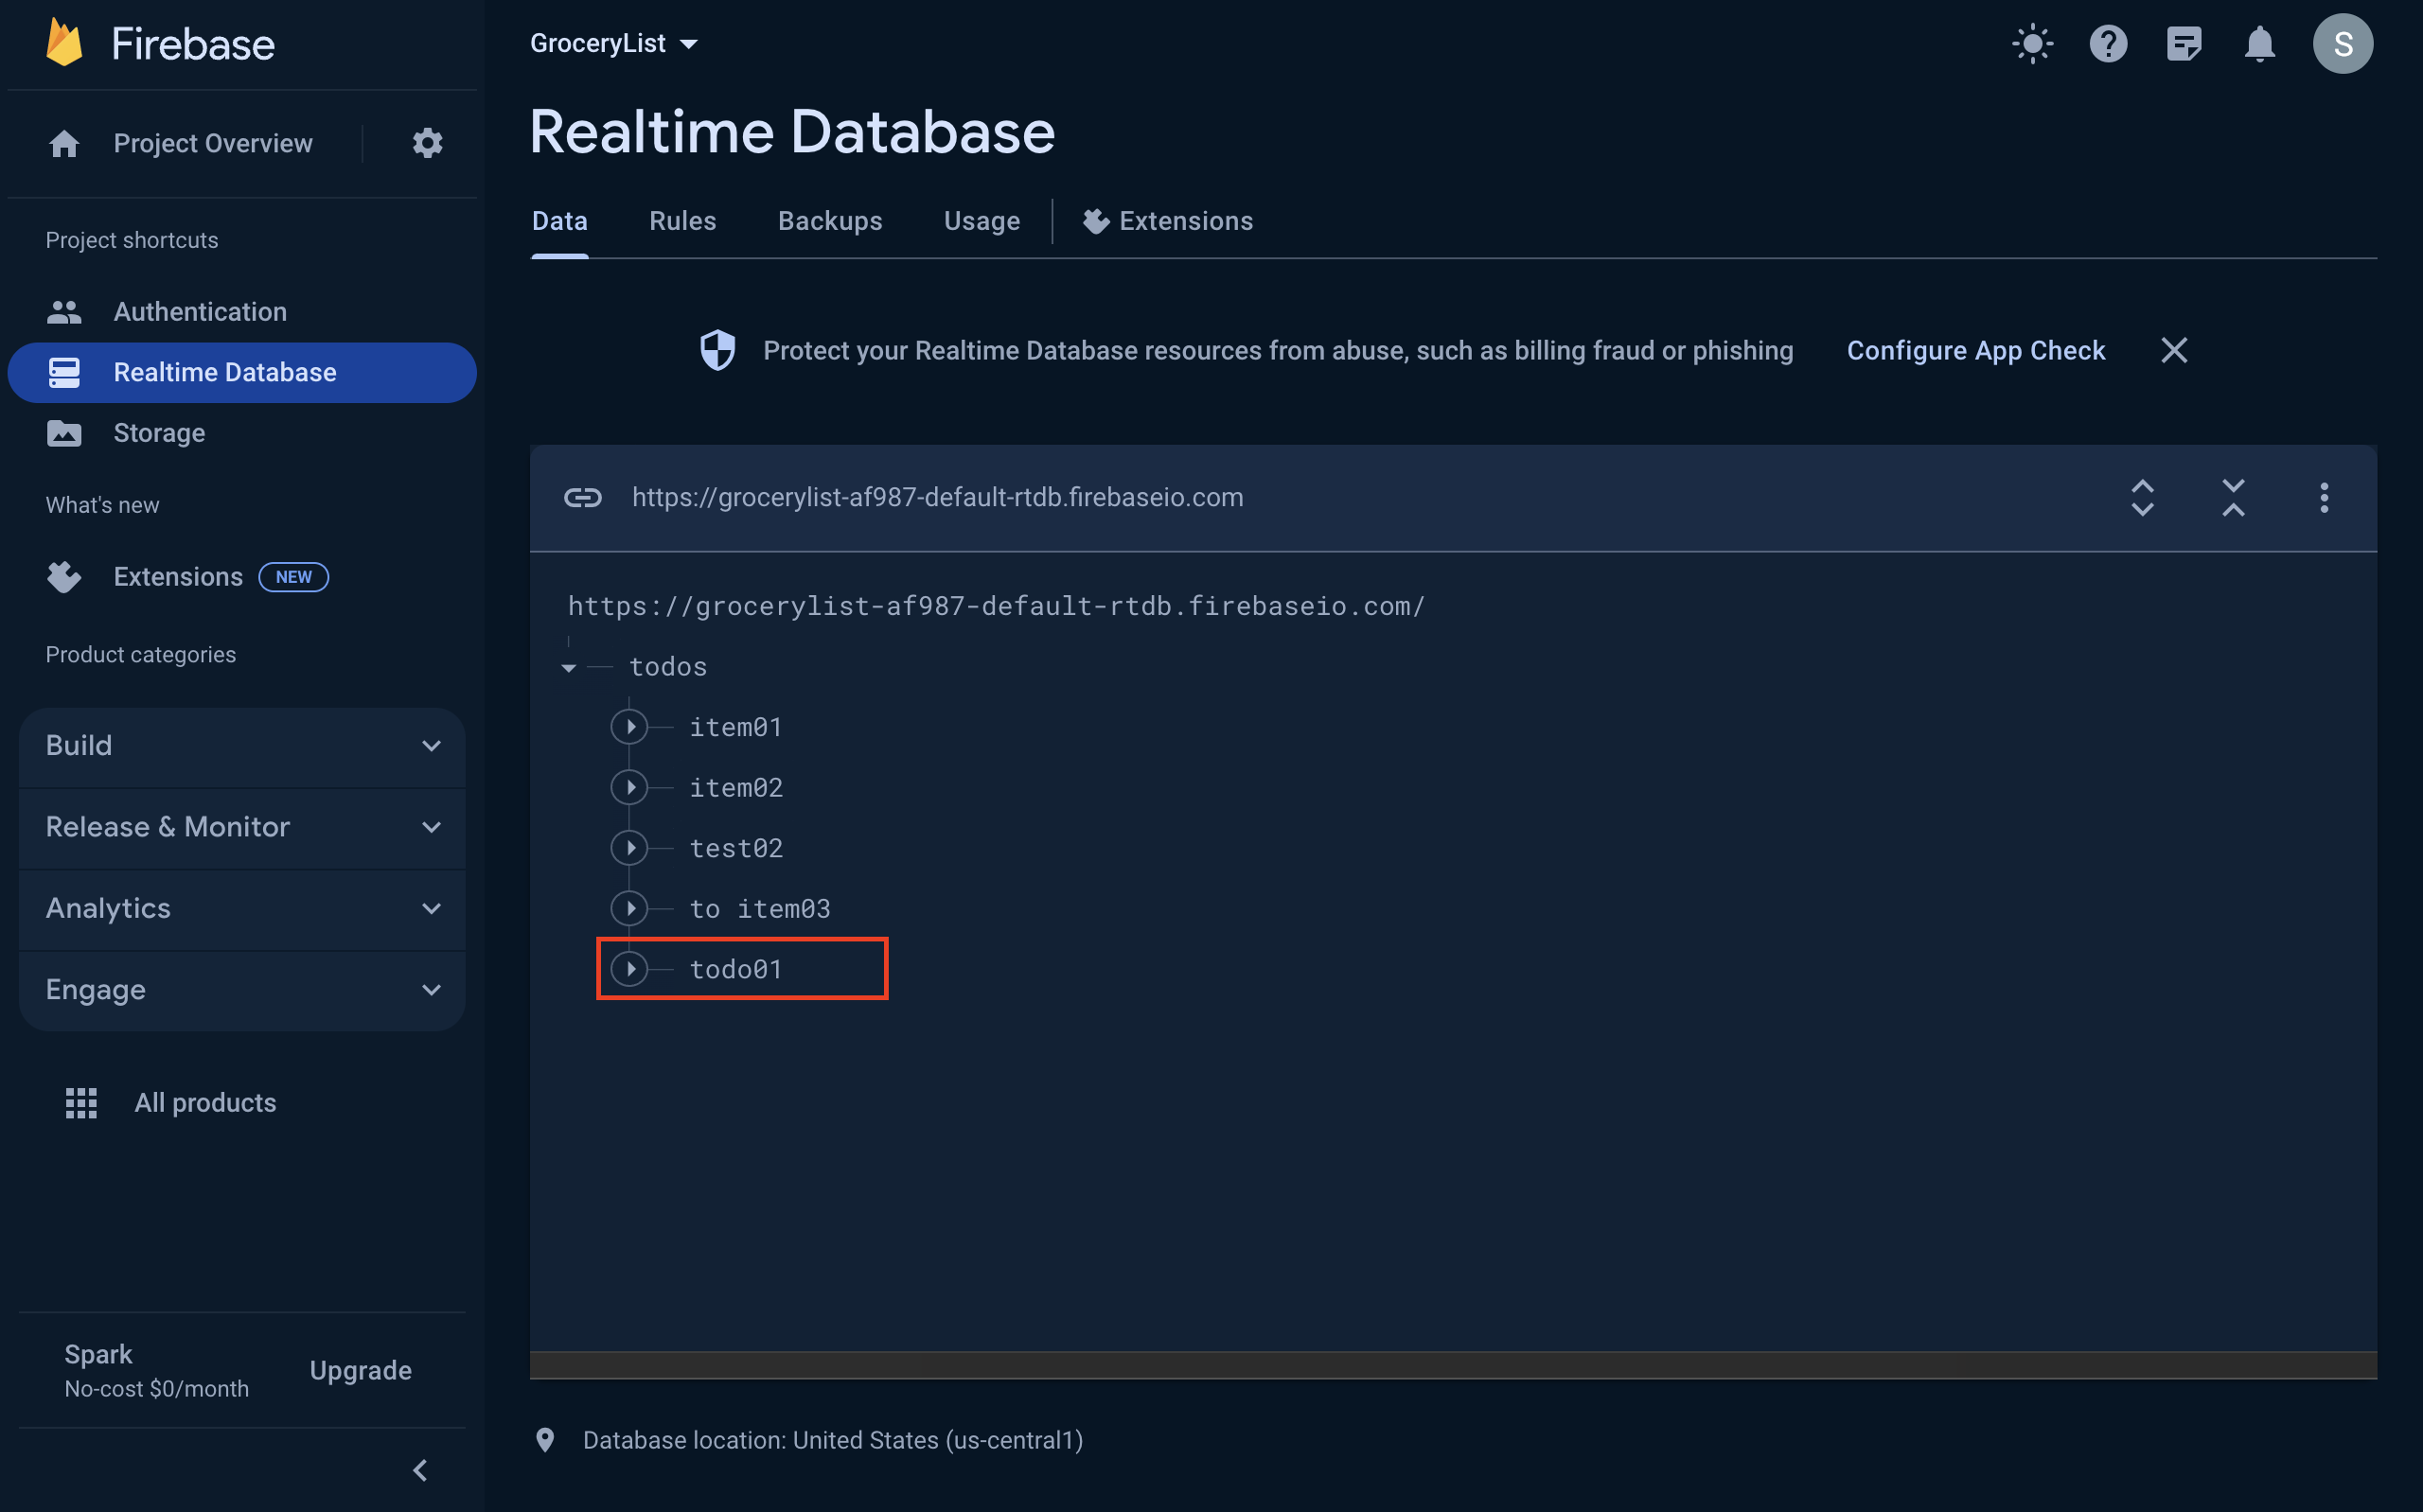This screenshot has height=1512, width=2423.
Task: Expand all database nodes icon
Action: [x=2142, y=498]
